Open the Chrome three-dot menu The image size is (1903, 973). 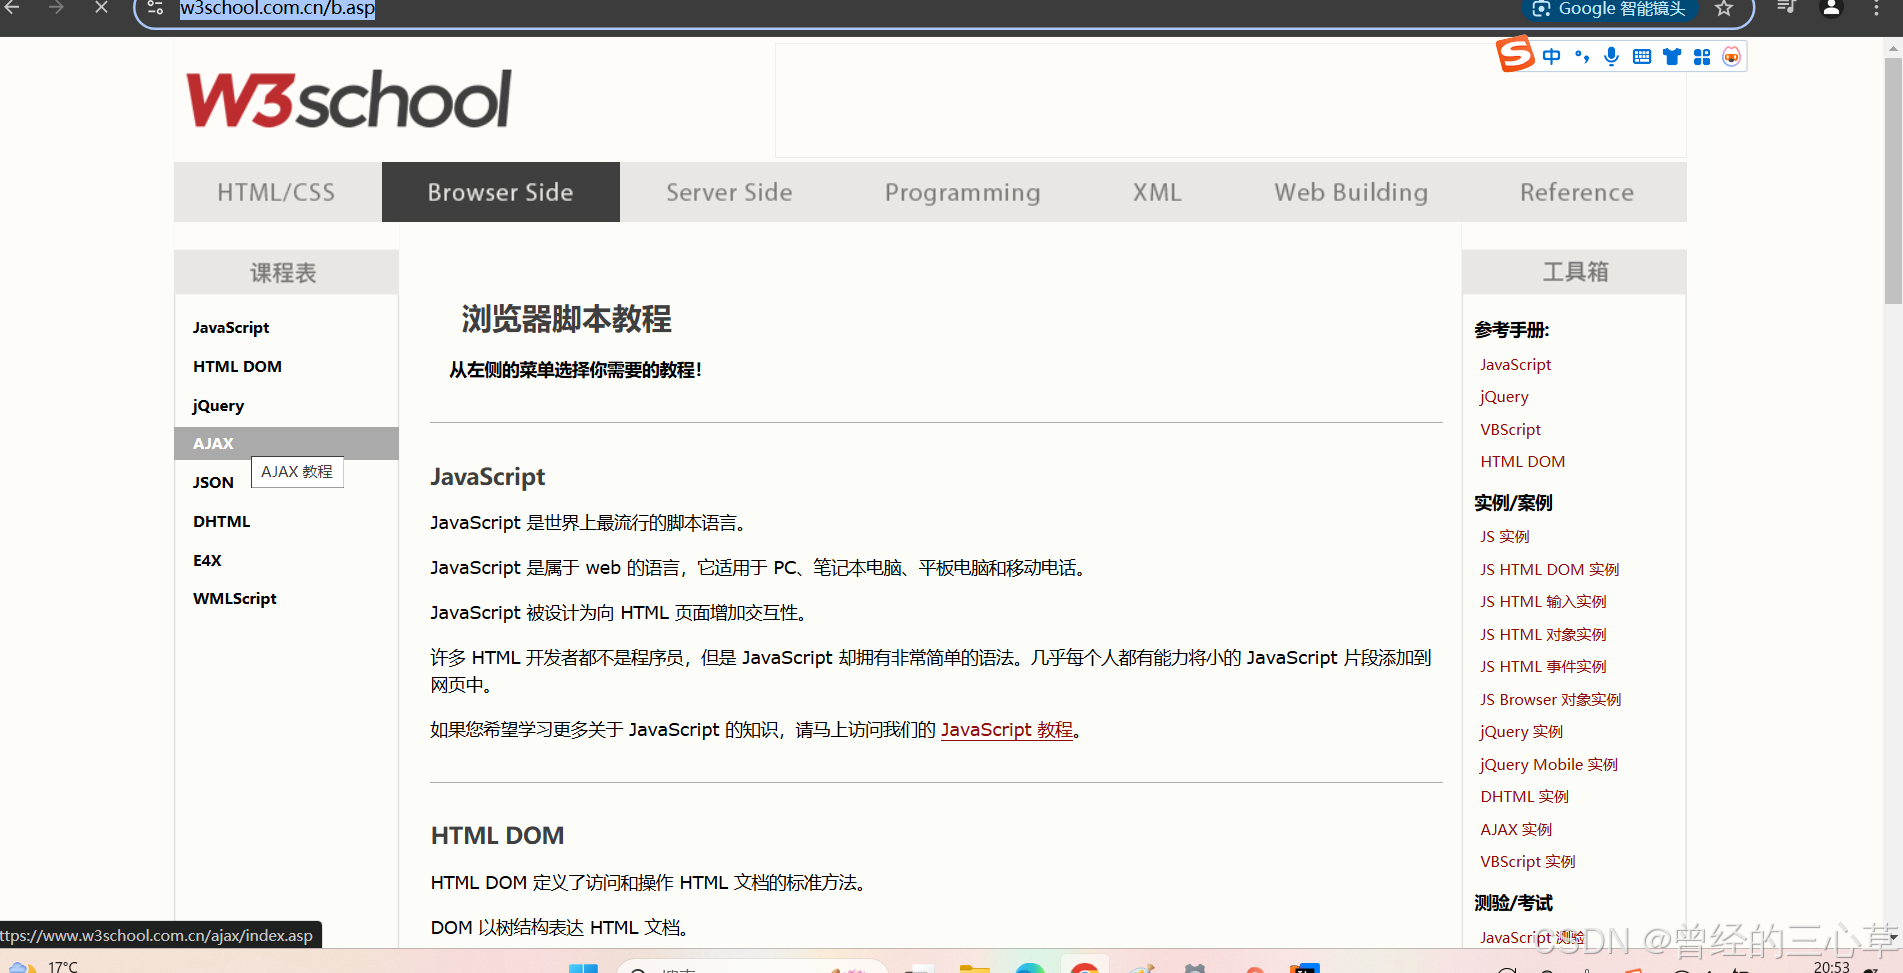[x=1876, y=9]
